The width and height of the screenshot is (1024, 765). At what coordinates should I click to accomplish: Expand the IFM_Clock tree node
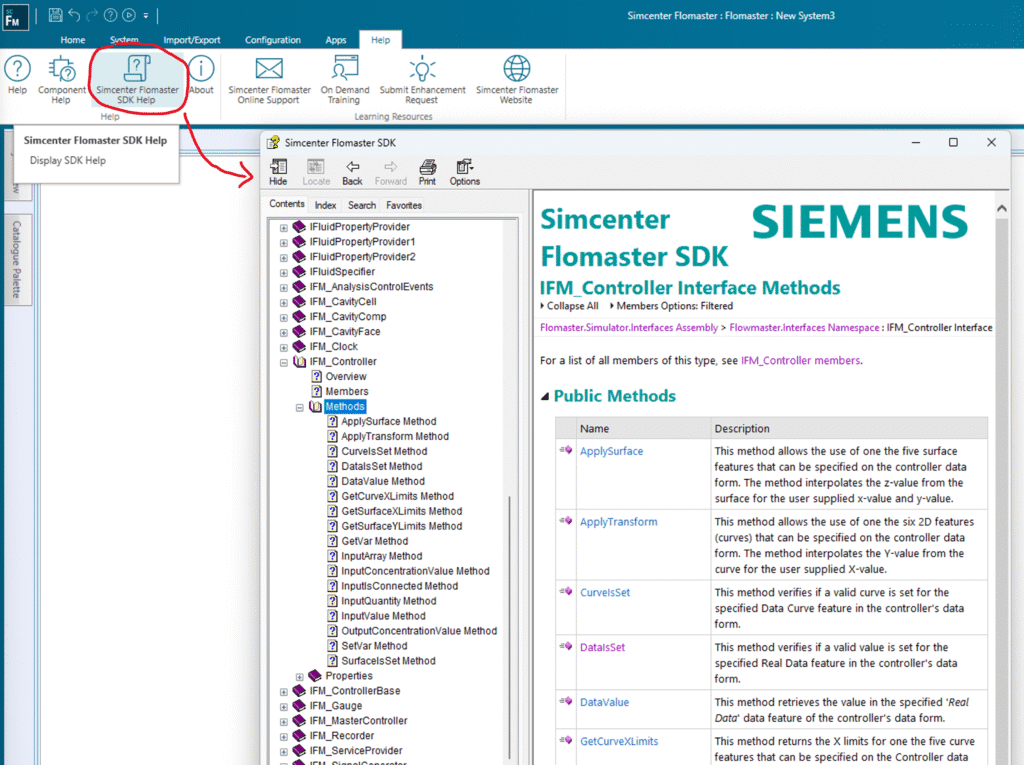283,348
